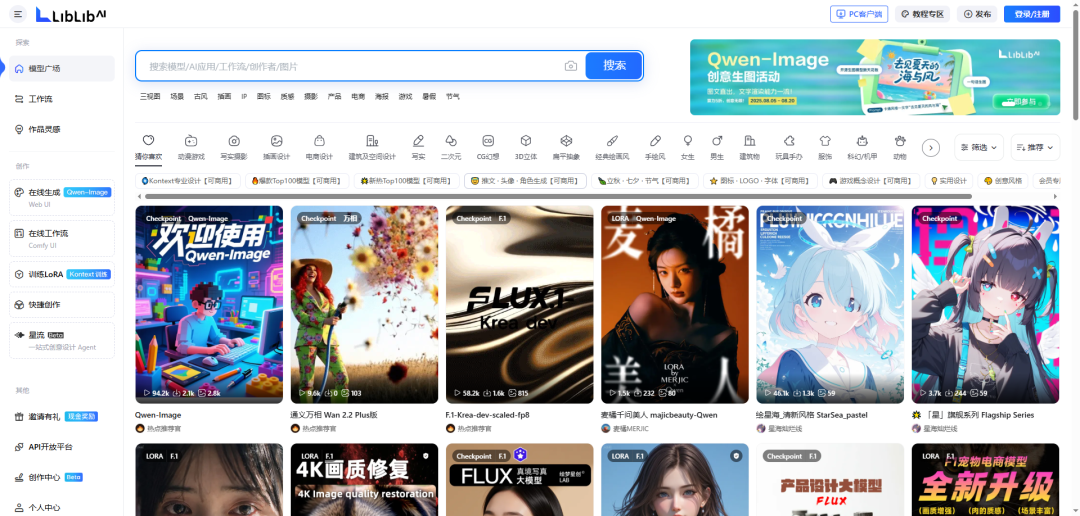The width and height of the screenshot is (1080, 516).
Task: Open 作品灵感 in the sidebar
Action: coord(62,129)
